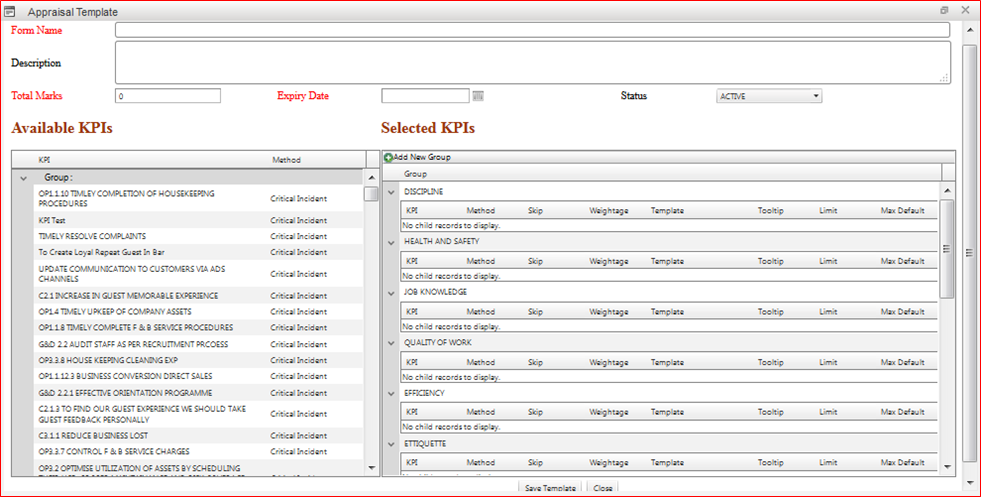The width and height of the screenshot is (981, 497).
Task: Click the Appraisal Template window icon
Action: [10, 11]
